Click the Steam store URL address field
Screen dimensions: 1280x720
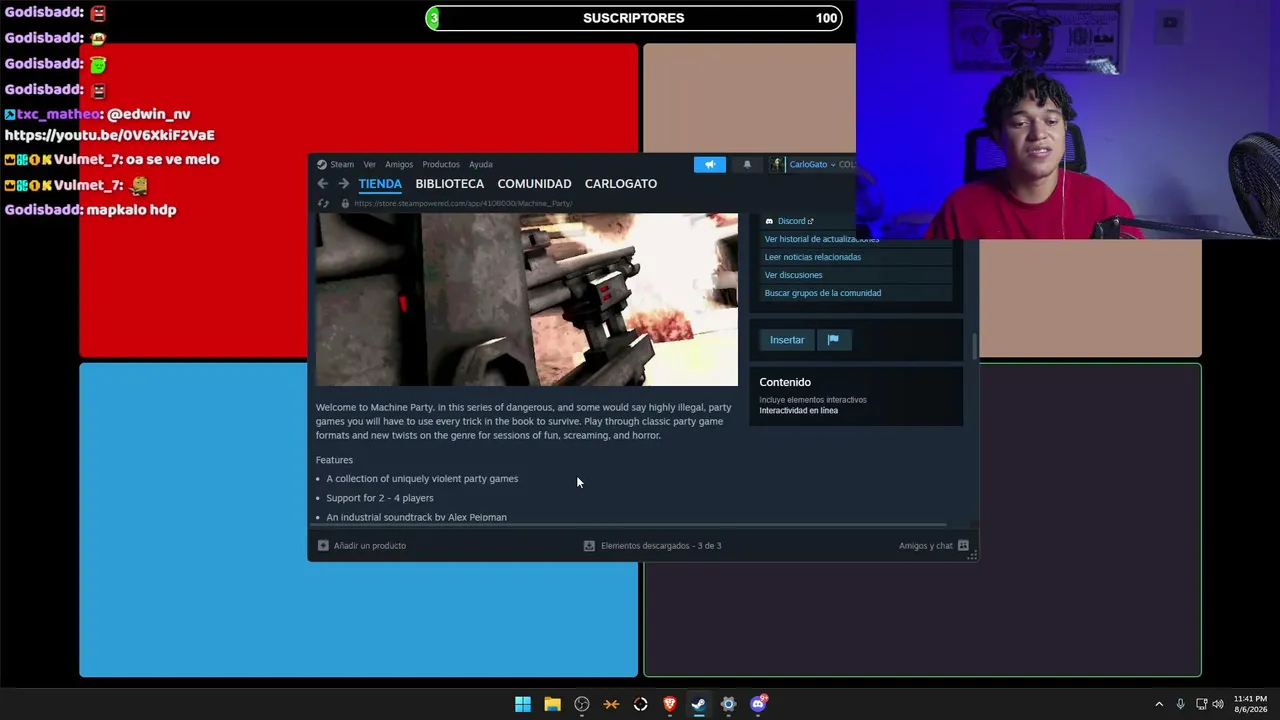pos(463,204)
